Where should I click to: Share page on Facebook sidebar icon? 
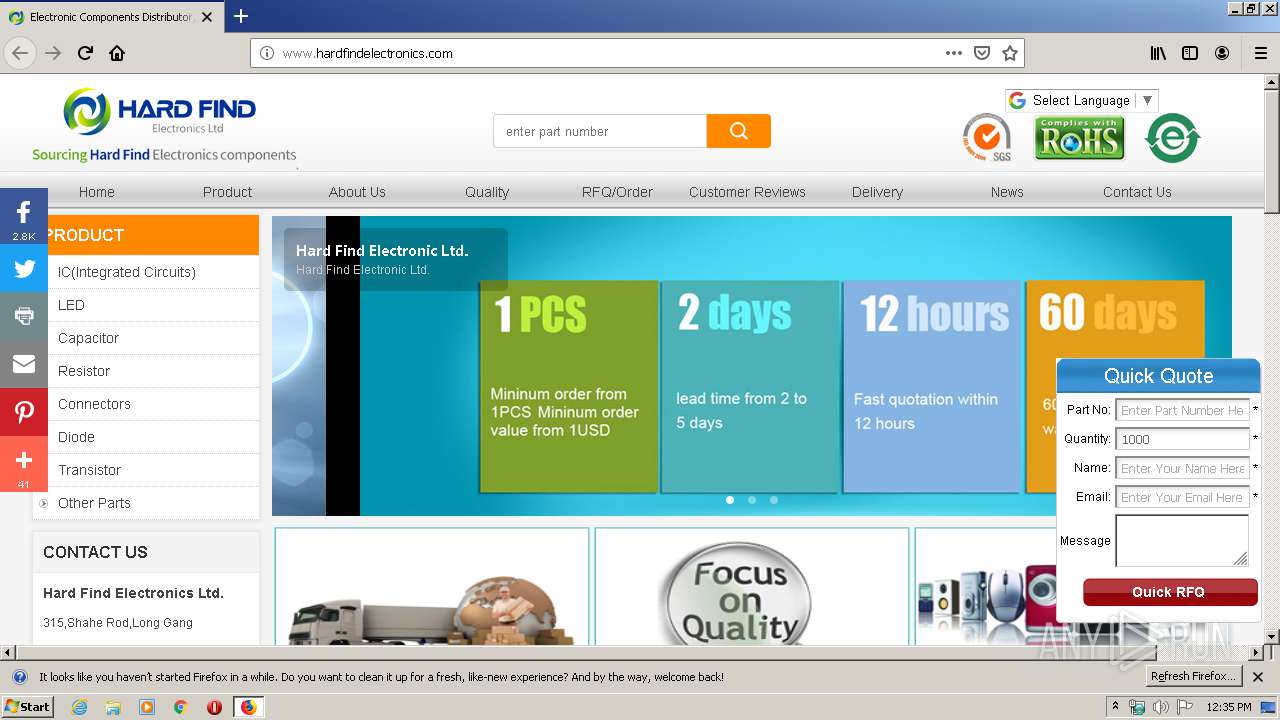coord(24,216)
